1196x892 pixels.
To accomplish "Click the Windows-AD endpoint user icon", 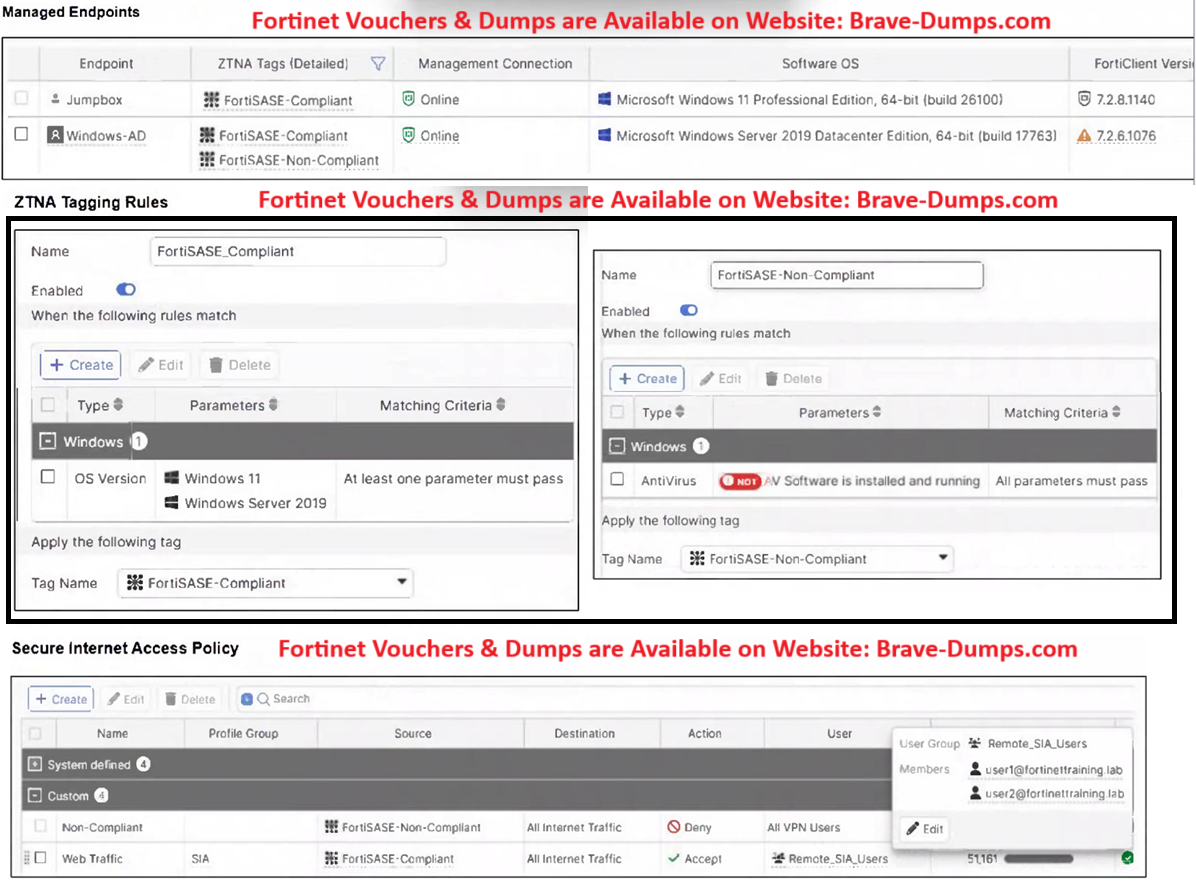I will (55, 135).
